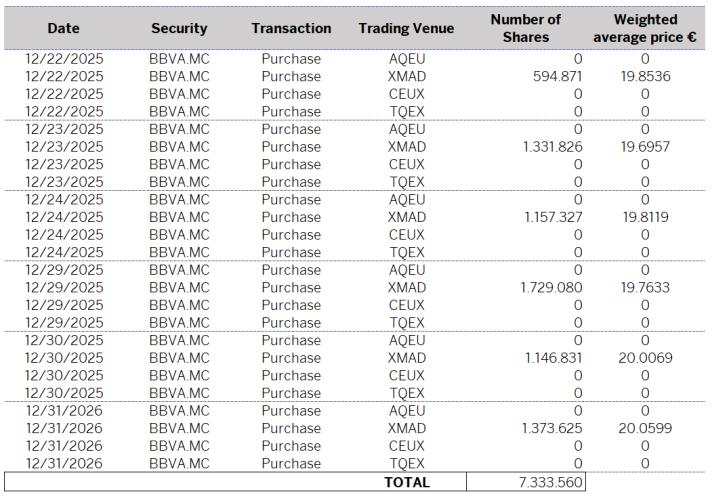Click the Date column header

coord(63,29)
